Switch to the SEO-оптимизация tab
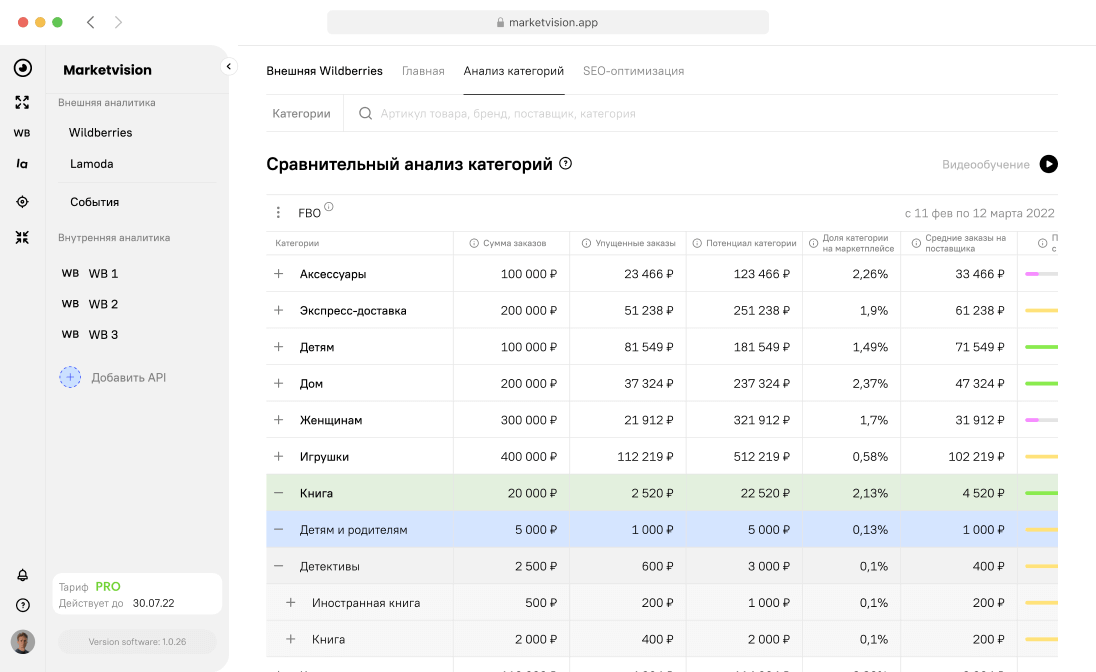Screen dimensions: 1096x672 pos(633,71)
